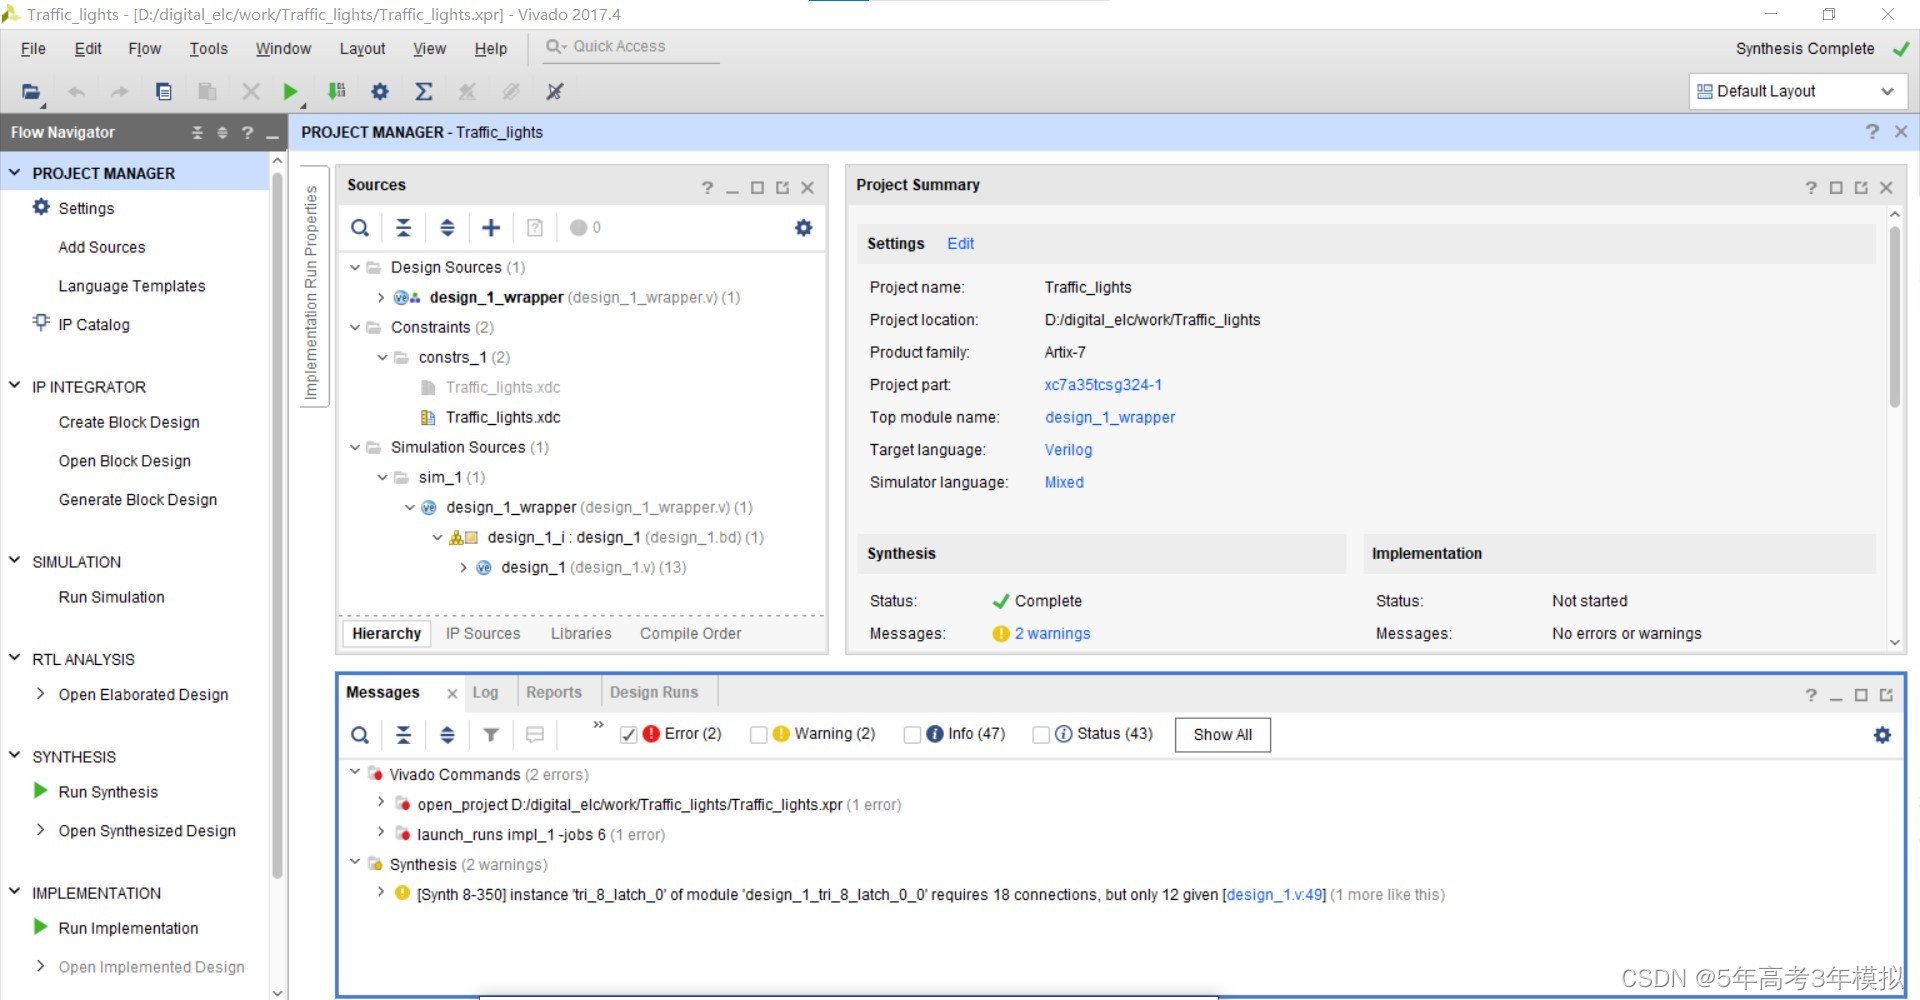
Task: Select active Traffic_lights.xdc constraint file
Action: coord(503,417)
